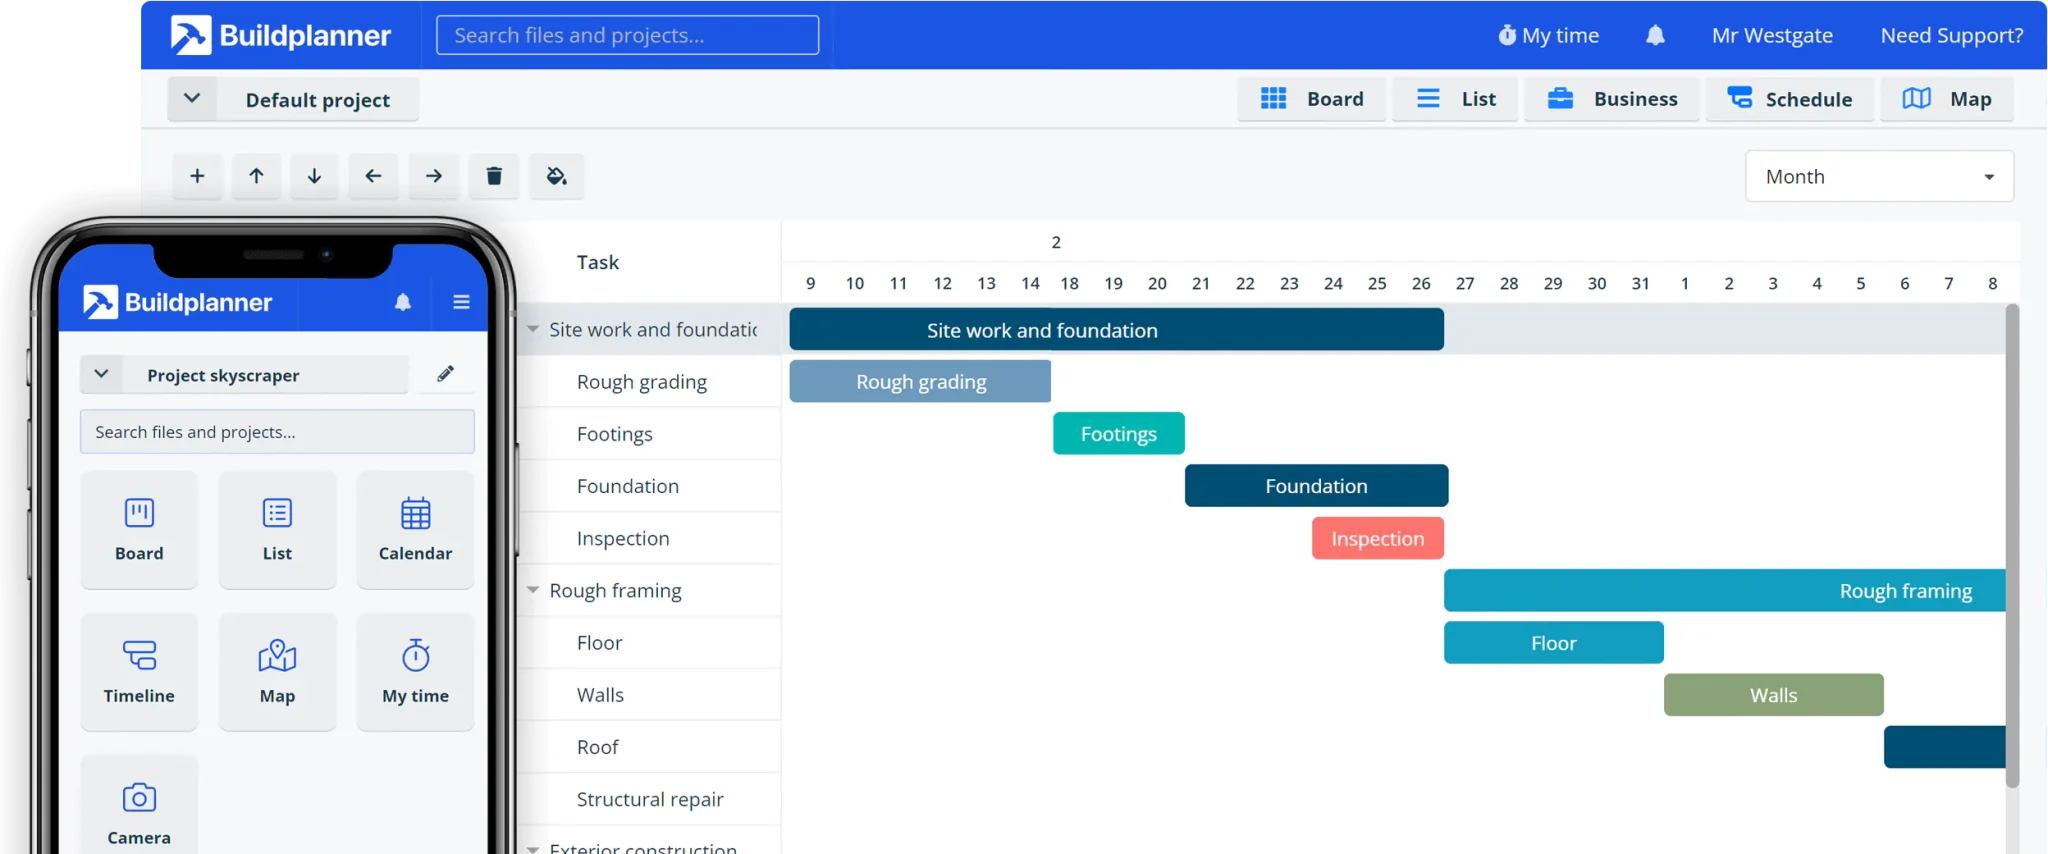Switch to List view tab
Image resolution: width=2048 pixels, height=854 pixels.
[1455, 99]
